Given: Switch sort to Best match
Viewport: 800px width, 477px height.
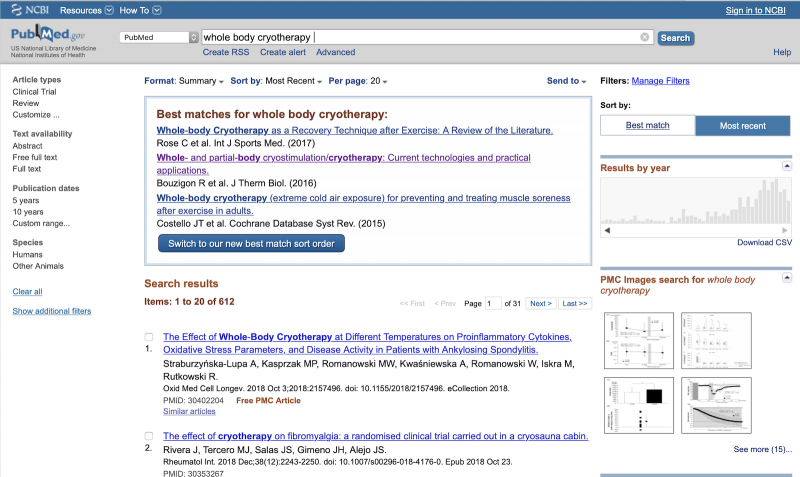Looking at the screenshot, I should [647, 125].
